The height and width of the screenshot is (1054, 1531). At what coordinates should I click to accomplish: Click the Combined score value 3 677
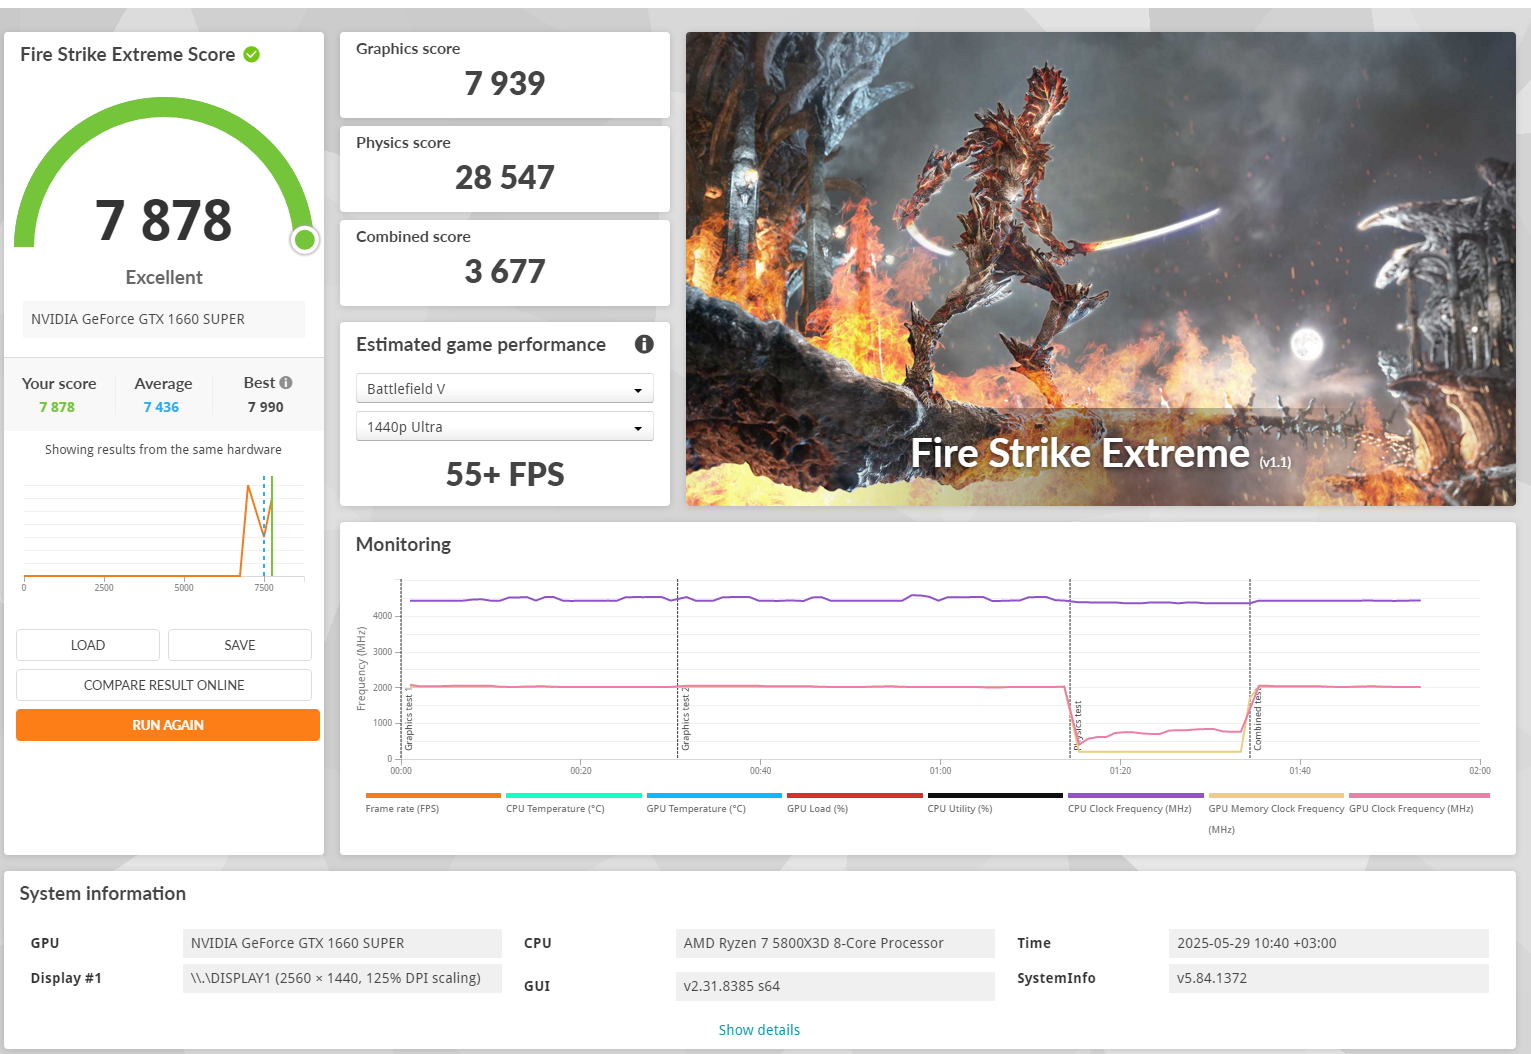click(505, 271)
